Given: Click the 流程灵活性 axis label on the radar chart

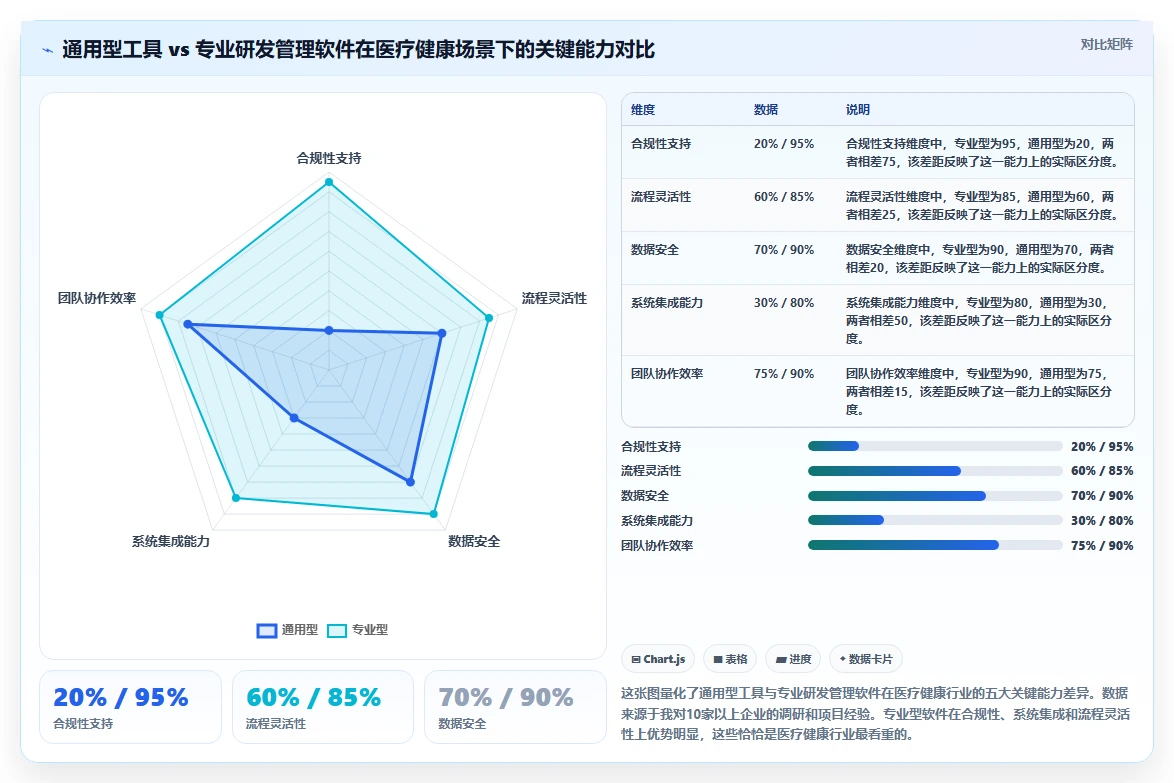Looking at the screenshot, I should tap(554, 298).
